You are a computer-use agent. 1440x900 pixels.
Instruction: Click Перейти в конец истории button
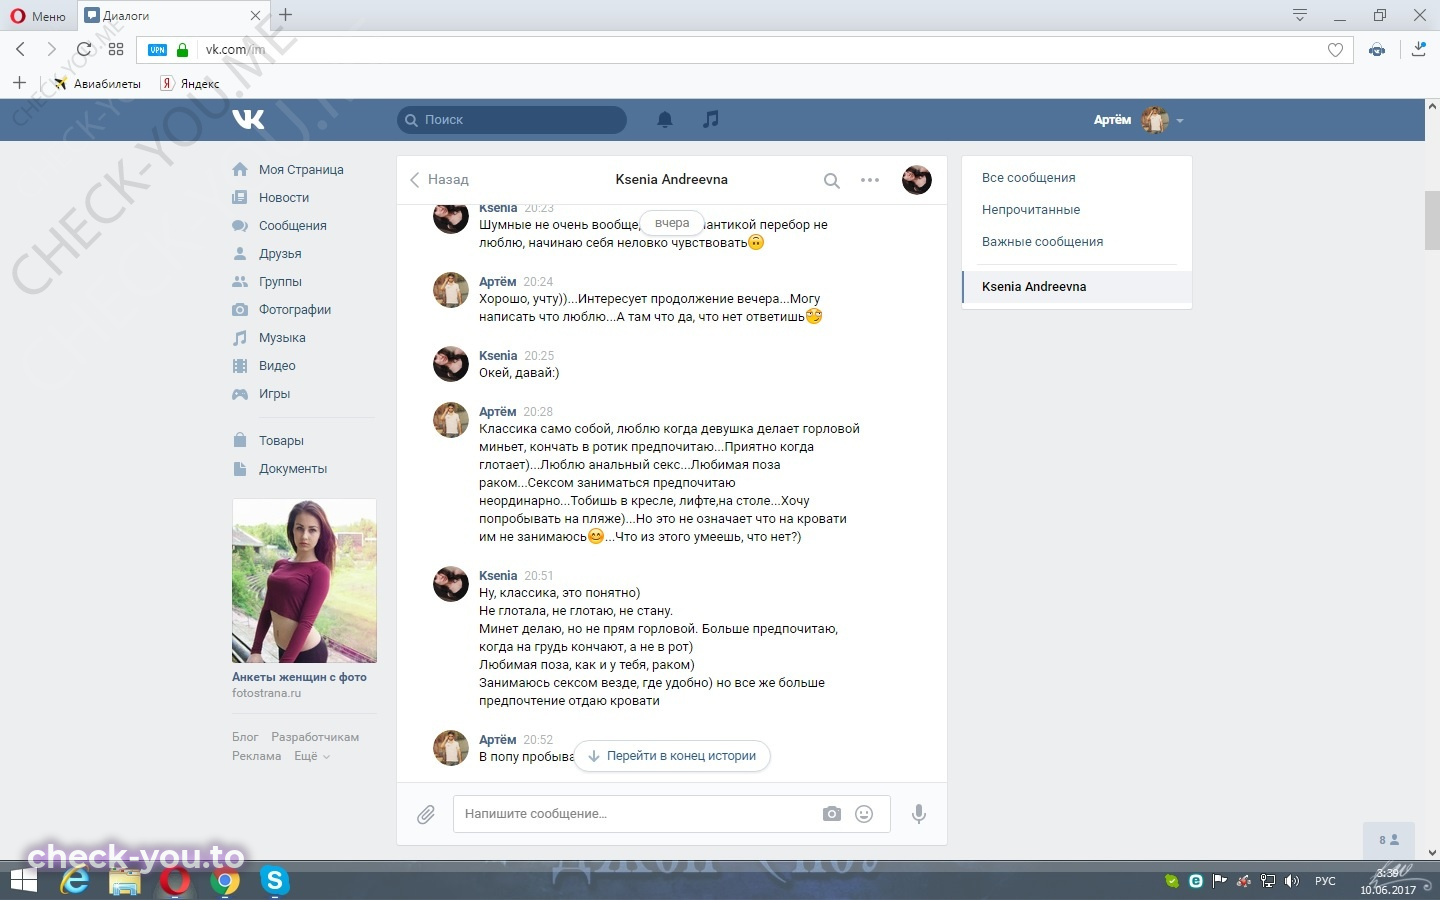(672, 756)
